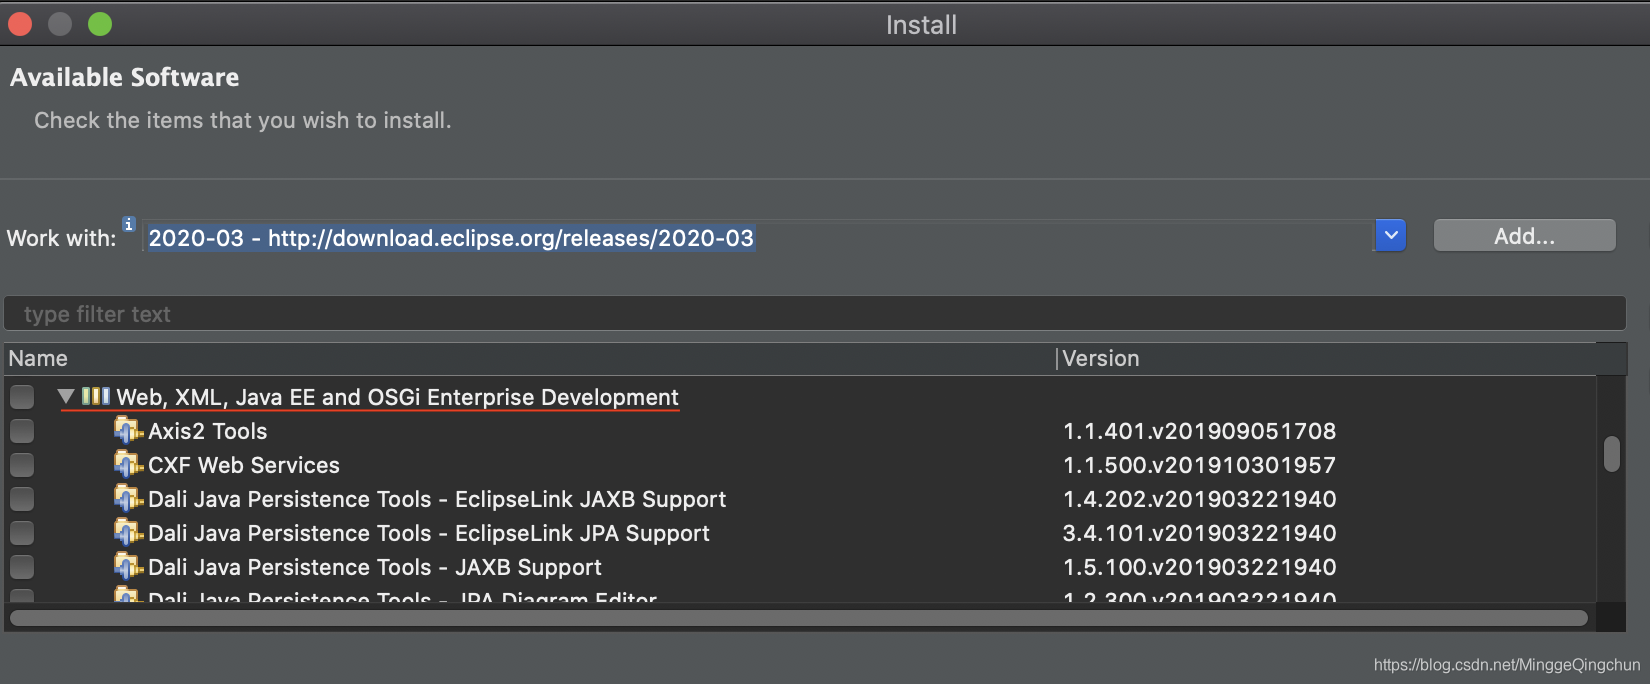Click the EclipseLink JPA Support feature icon
Viewport: 1650px width, 684px height.
128,532
